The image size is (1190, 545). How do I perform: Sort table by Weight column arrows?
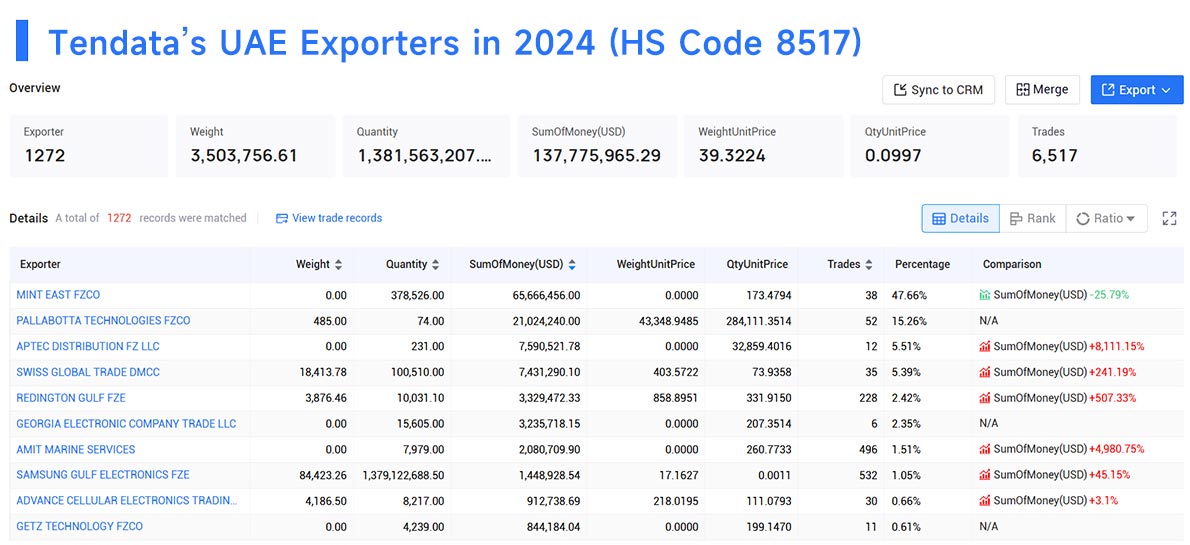[x=338, y=264]
